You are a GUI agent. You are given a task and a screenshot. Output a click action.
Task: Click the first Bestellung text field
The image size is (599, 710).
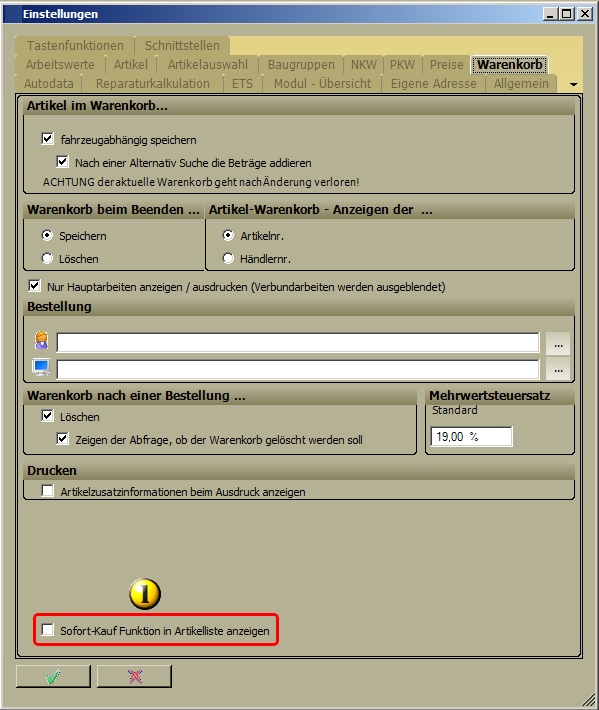coord(298,342)
